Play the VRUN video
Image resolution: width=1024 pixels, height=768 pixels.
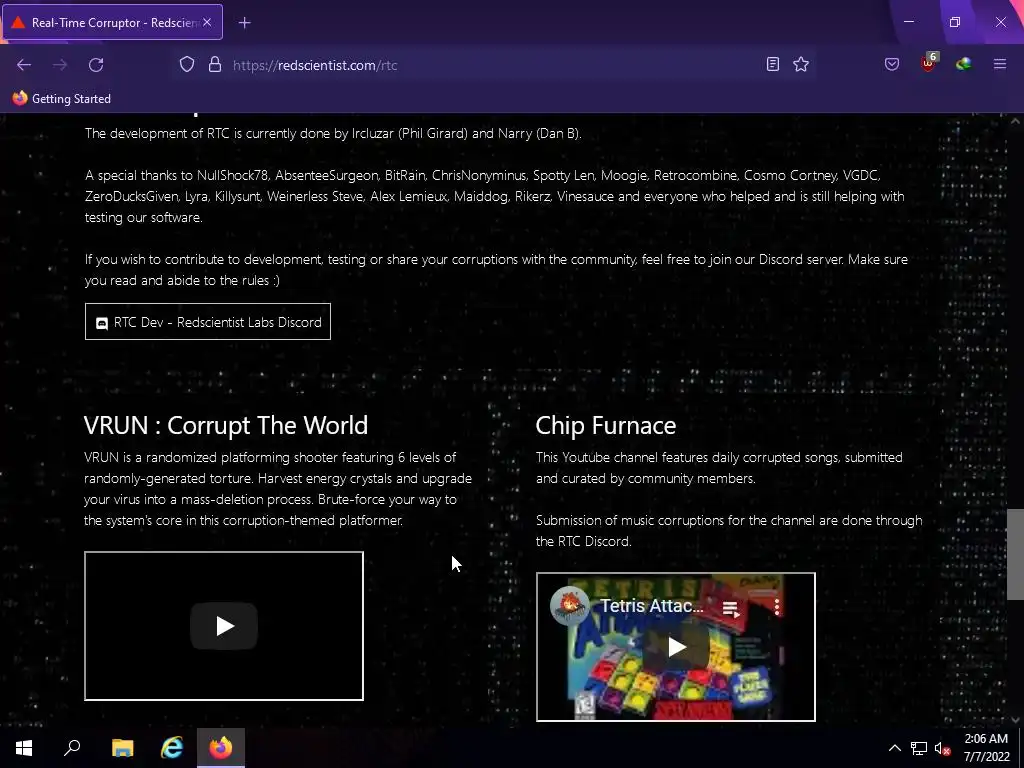pos(224,626)
